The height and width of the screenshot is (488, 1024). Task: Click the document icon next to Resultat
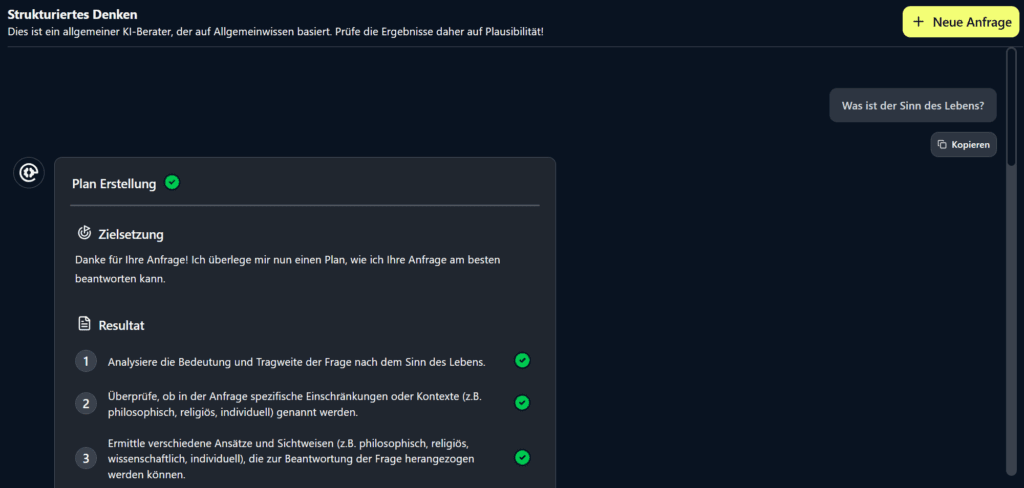pyautogui.click(x=85, y=324)
